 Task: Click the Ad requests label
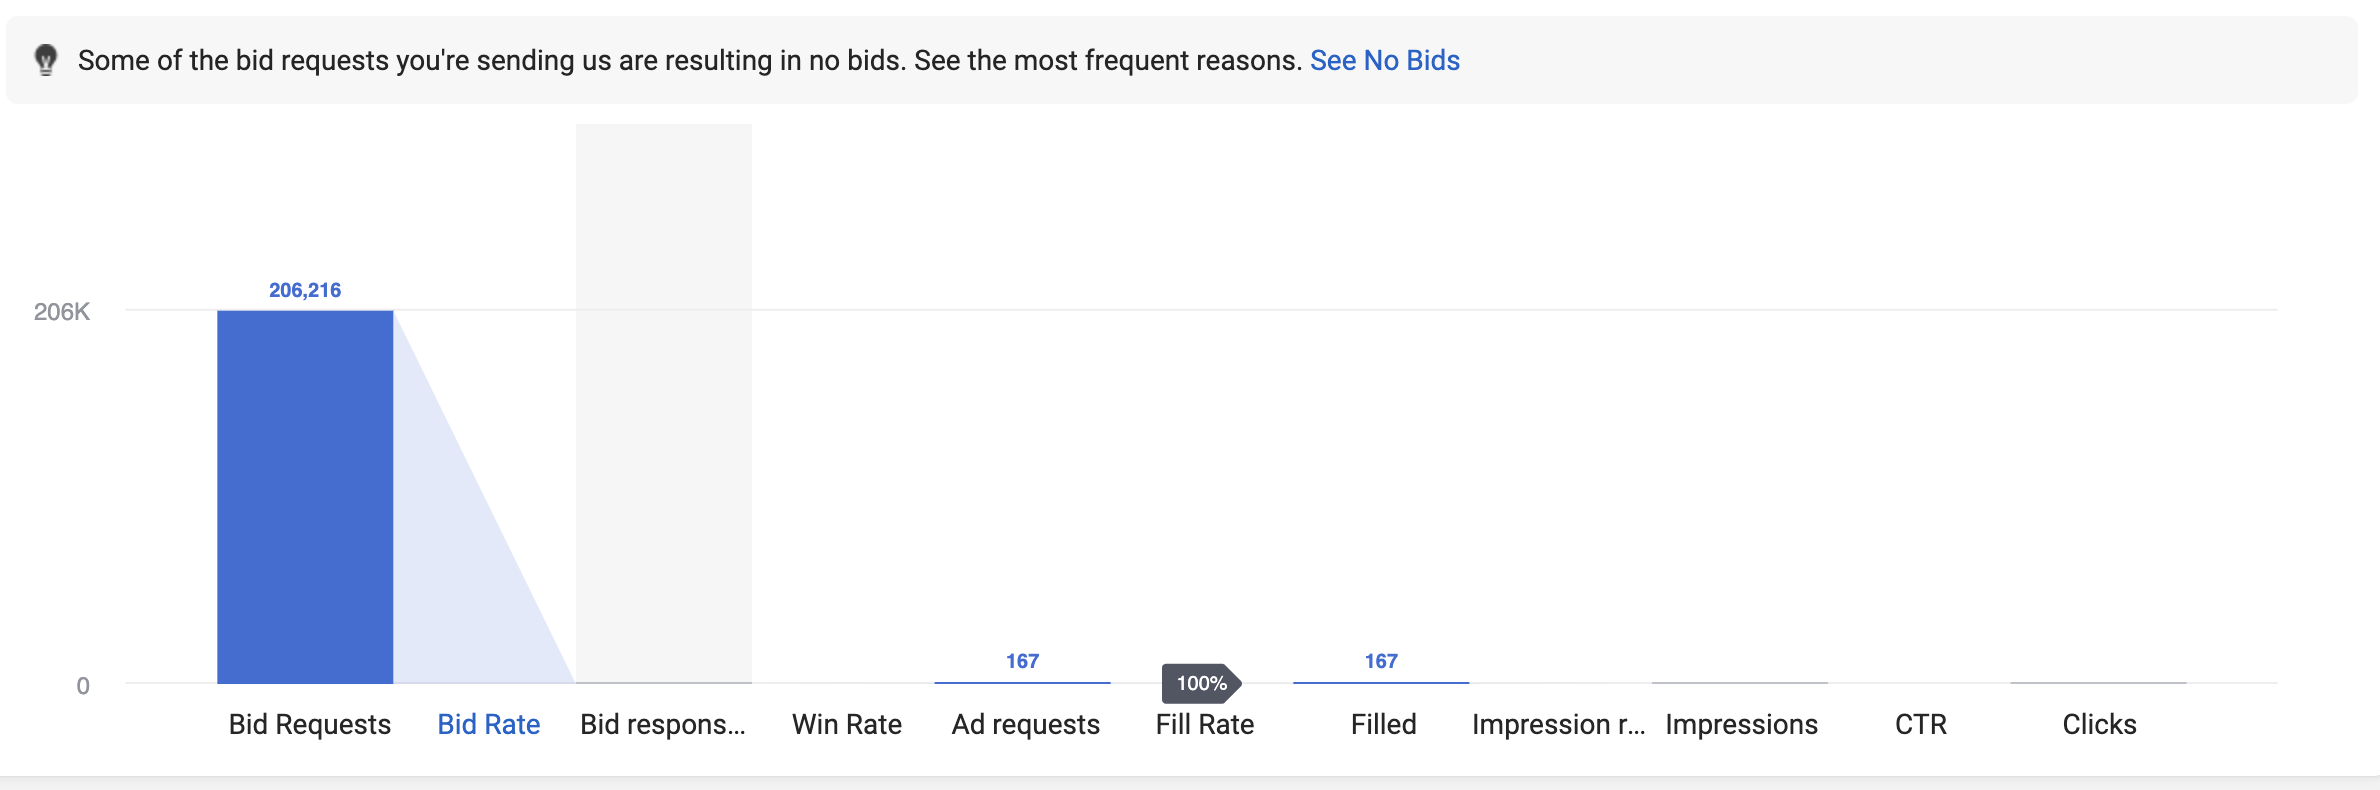pos(1025,724)
